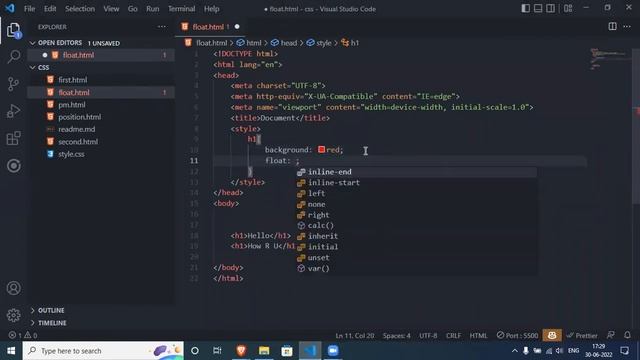Toggle the Panel layout icon
640x360 pixels.
pyautogui.click(x=538, y=8)
